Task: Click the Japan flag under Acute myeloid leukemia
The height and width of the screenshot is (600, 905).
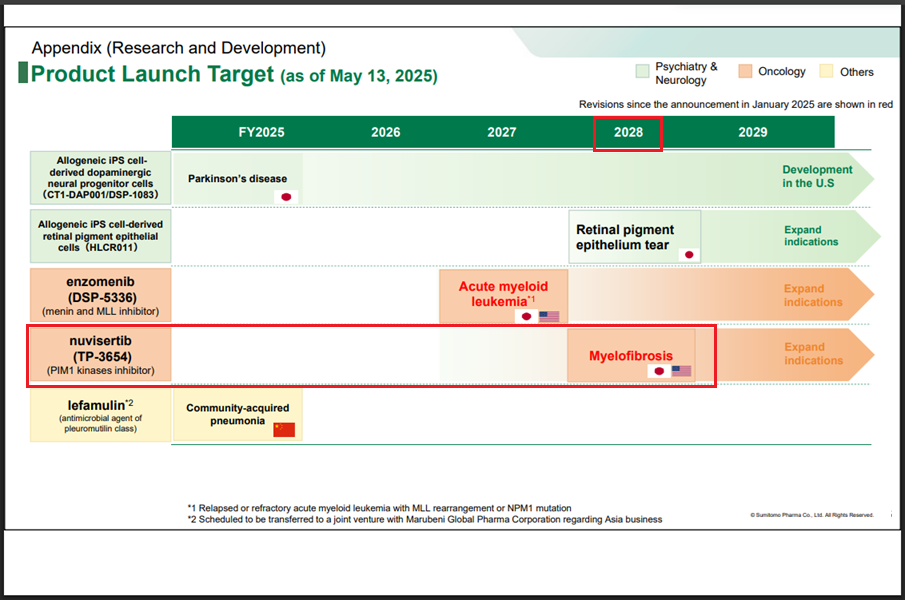Action: (526, 316)
